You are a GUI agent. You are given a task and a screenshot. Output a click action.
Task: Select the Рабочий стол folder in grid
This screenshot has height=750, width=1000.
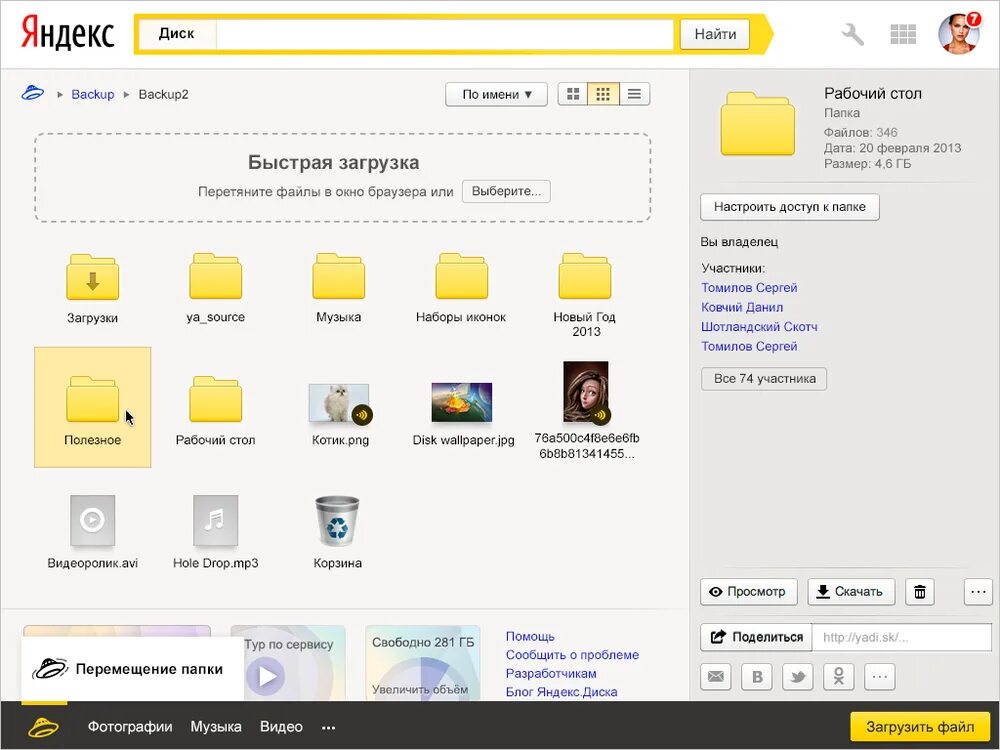216,400
